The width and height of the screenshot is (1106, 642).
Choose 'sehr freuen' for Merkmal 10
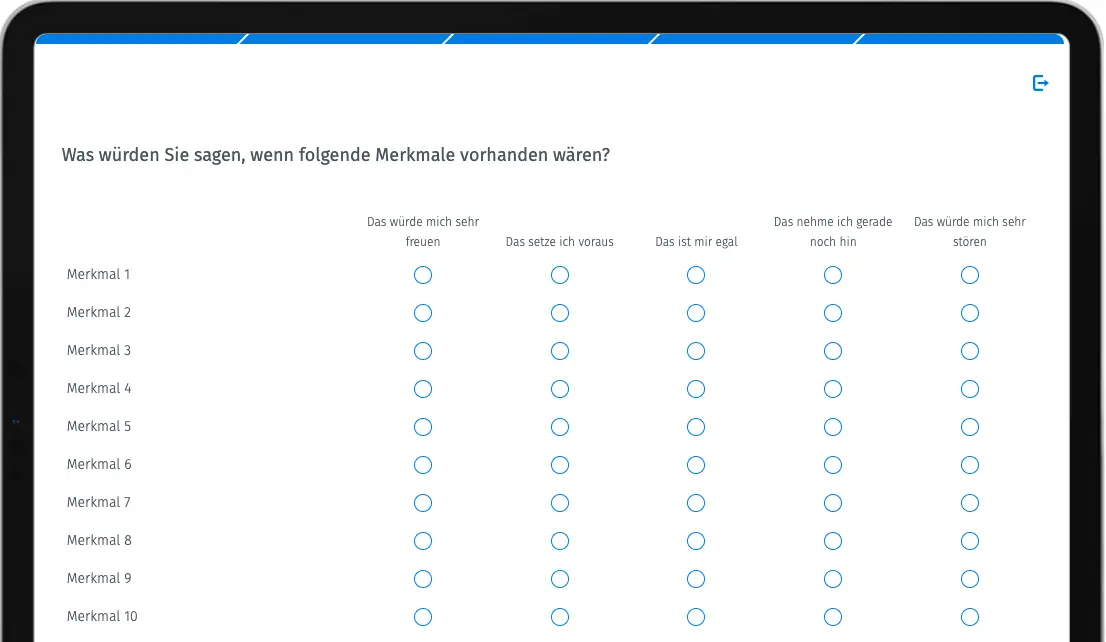pos(423,618)
